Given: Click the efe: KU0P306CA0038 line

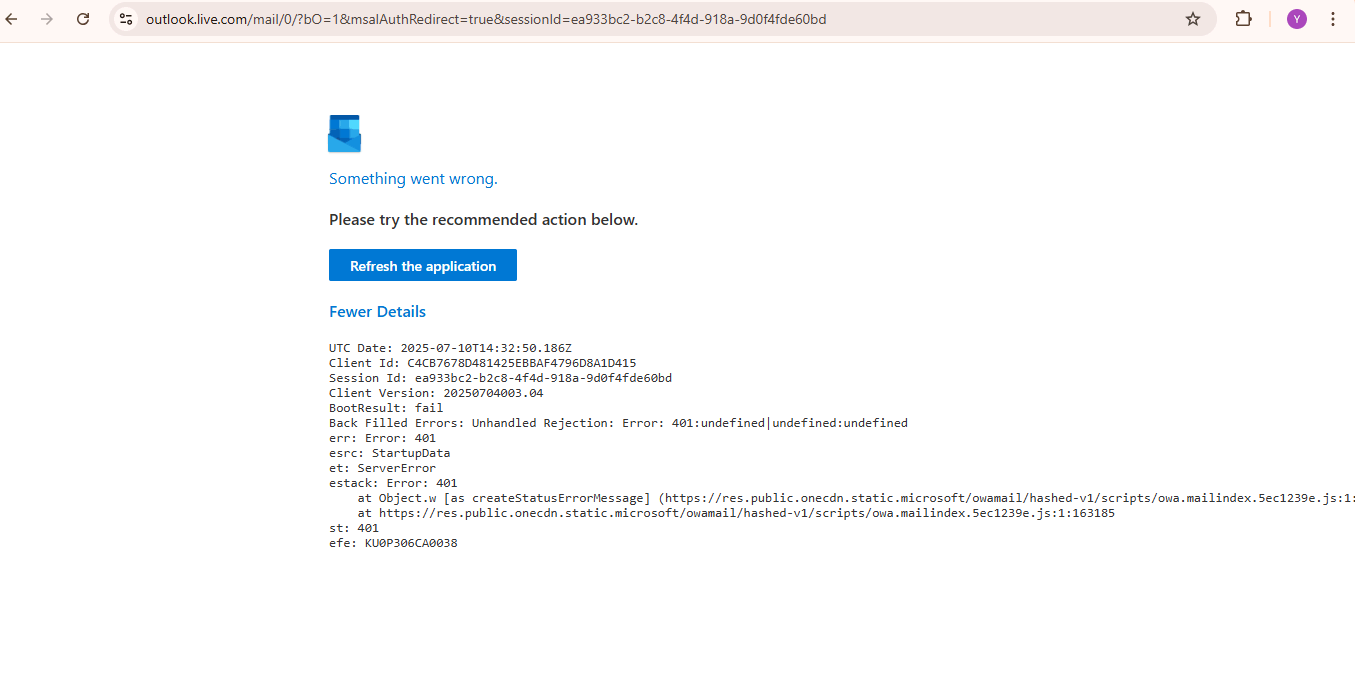Looking at the screenshot, I should click(x=393, y=543).
